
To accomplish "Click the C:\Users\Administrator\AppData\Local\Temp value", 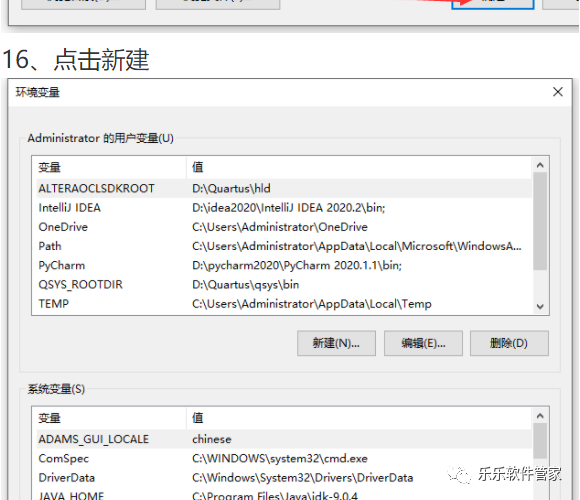I will [x=311, y=304].
